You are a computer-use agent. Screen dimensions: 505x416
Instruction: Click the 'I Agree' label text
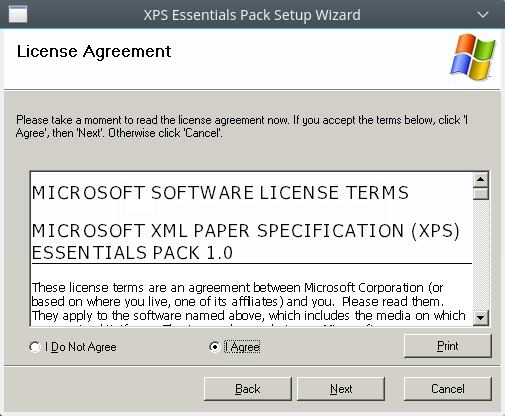(x=242, y=347)
